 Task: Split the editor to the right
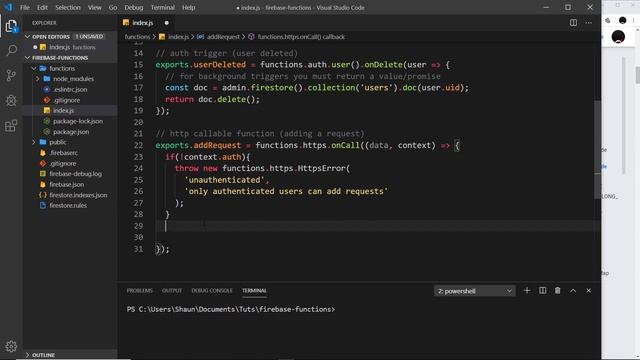pos(573,23)
